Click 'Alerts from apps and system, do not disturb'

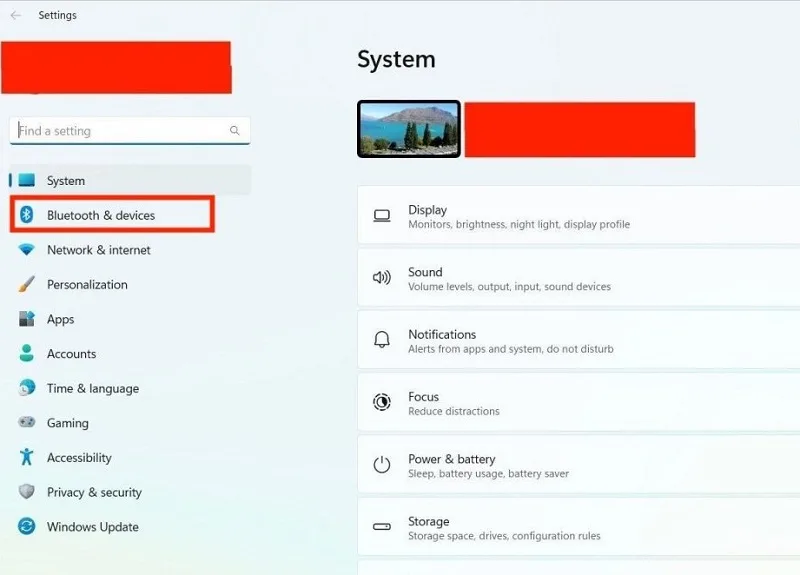(511, 349)
